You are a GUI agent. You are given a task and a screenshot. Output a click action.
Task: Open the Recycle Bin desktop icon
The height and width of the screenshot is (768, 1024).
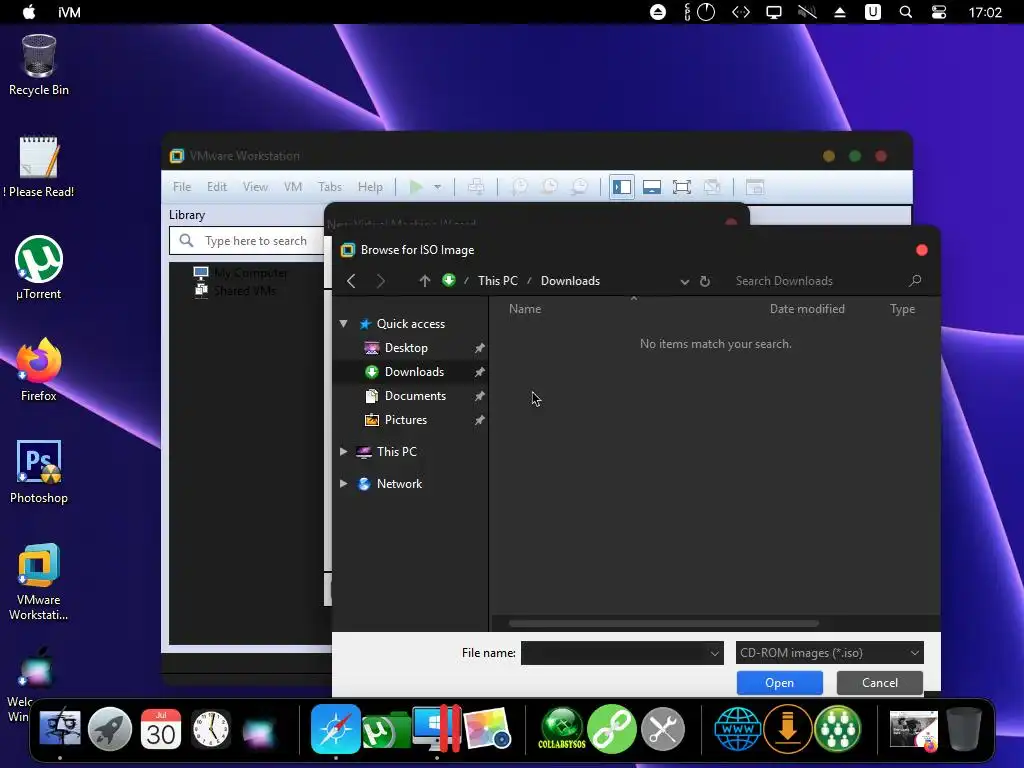pos(39,65)
